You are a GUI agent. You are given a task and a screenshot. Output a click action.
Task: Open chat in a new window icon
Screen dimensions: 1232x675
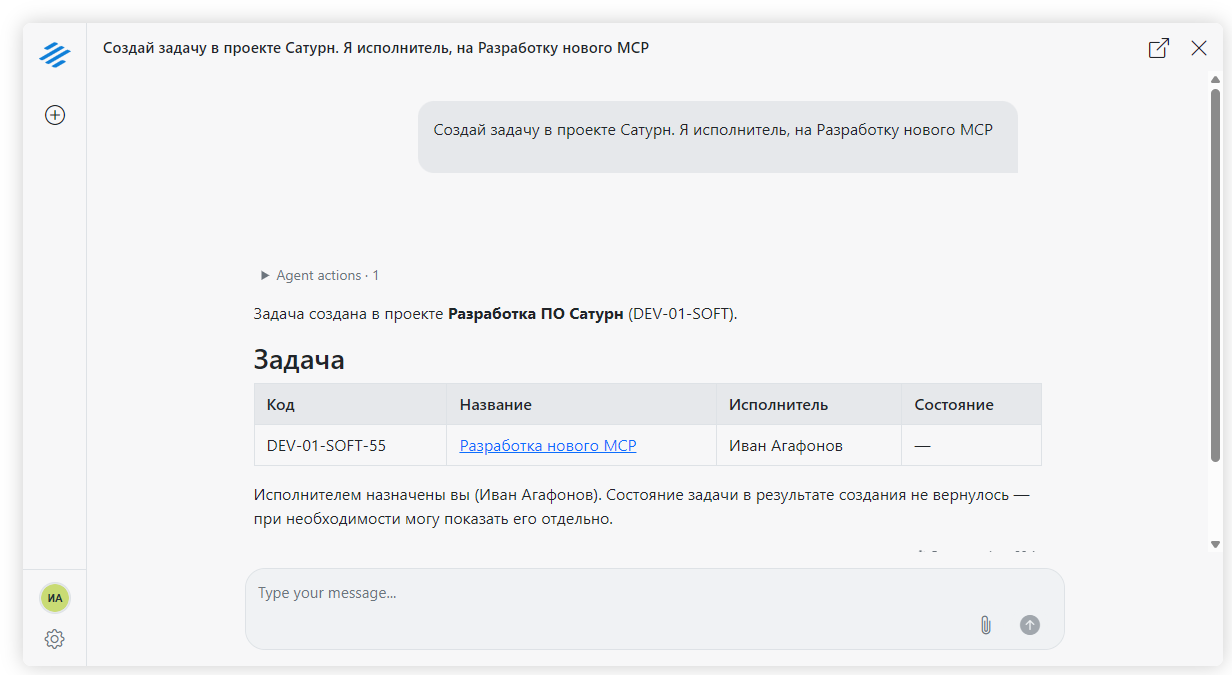pyautogui.click(x=1159, y=48)
